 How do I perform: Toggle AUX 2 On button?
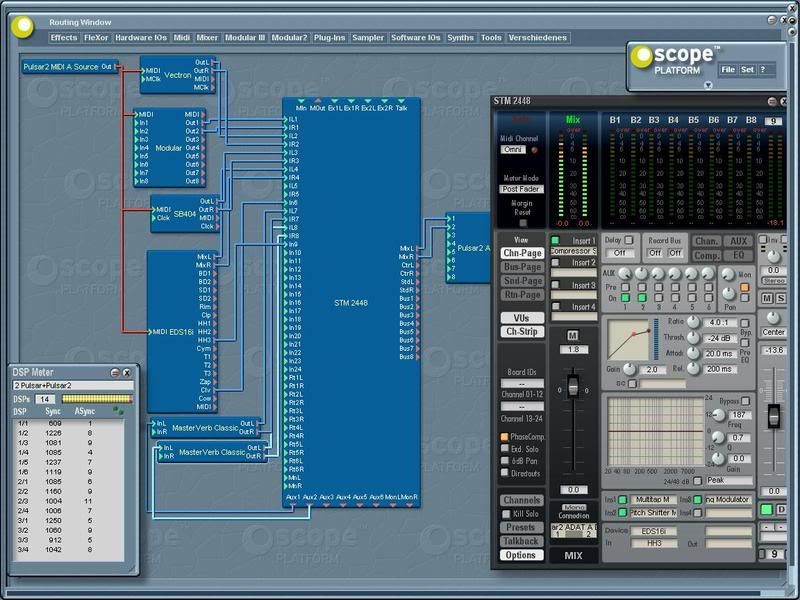point(642,297)
